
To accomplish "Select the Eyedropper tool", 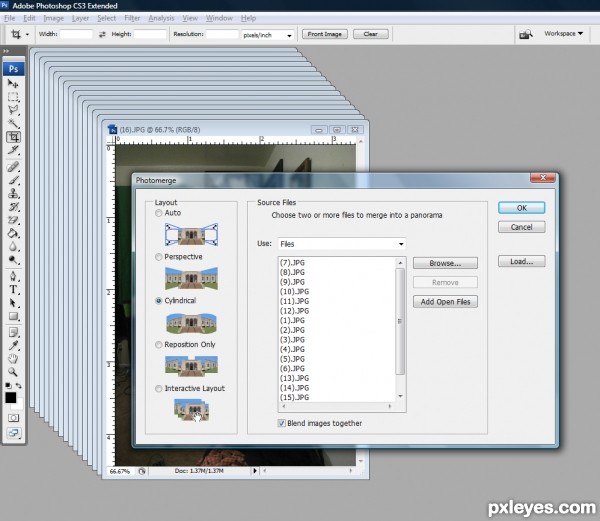I will (x=13, y=346).
